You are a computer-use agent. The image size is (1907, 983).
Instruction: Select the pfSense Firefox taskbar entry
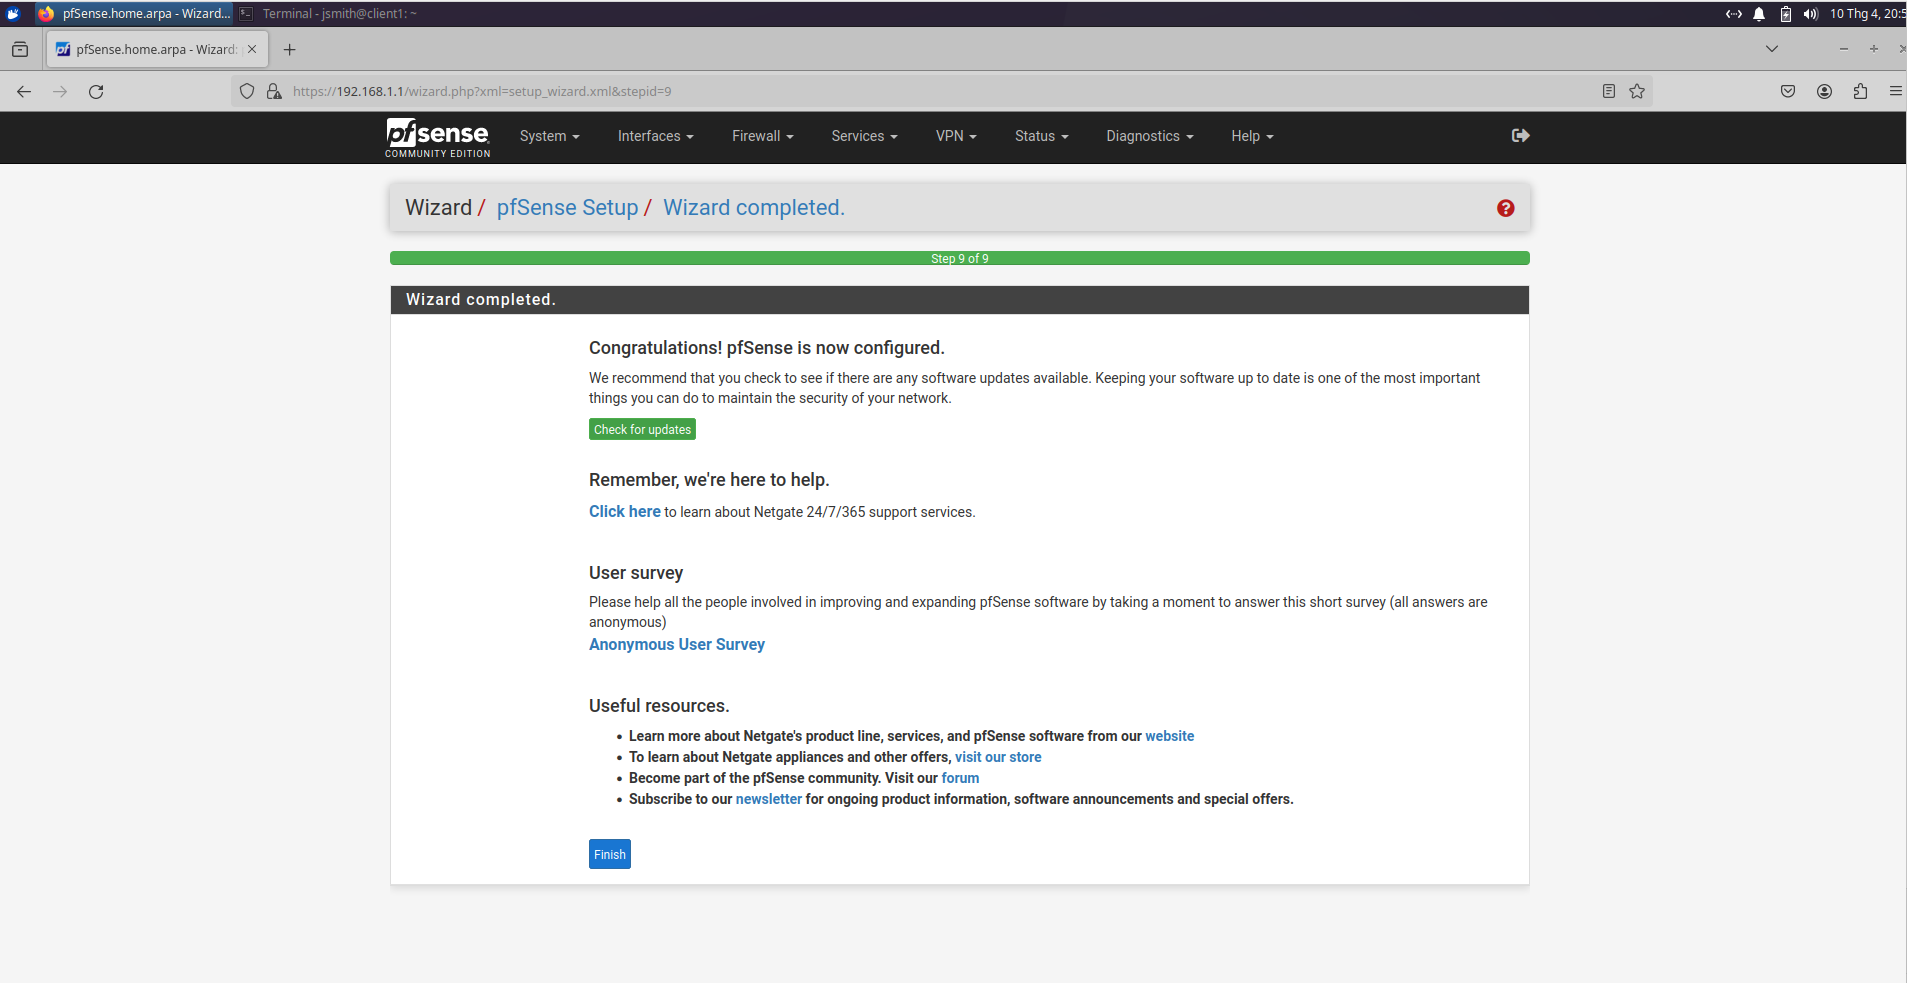click(134, 13)
